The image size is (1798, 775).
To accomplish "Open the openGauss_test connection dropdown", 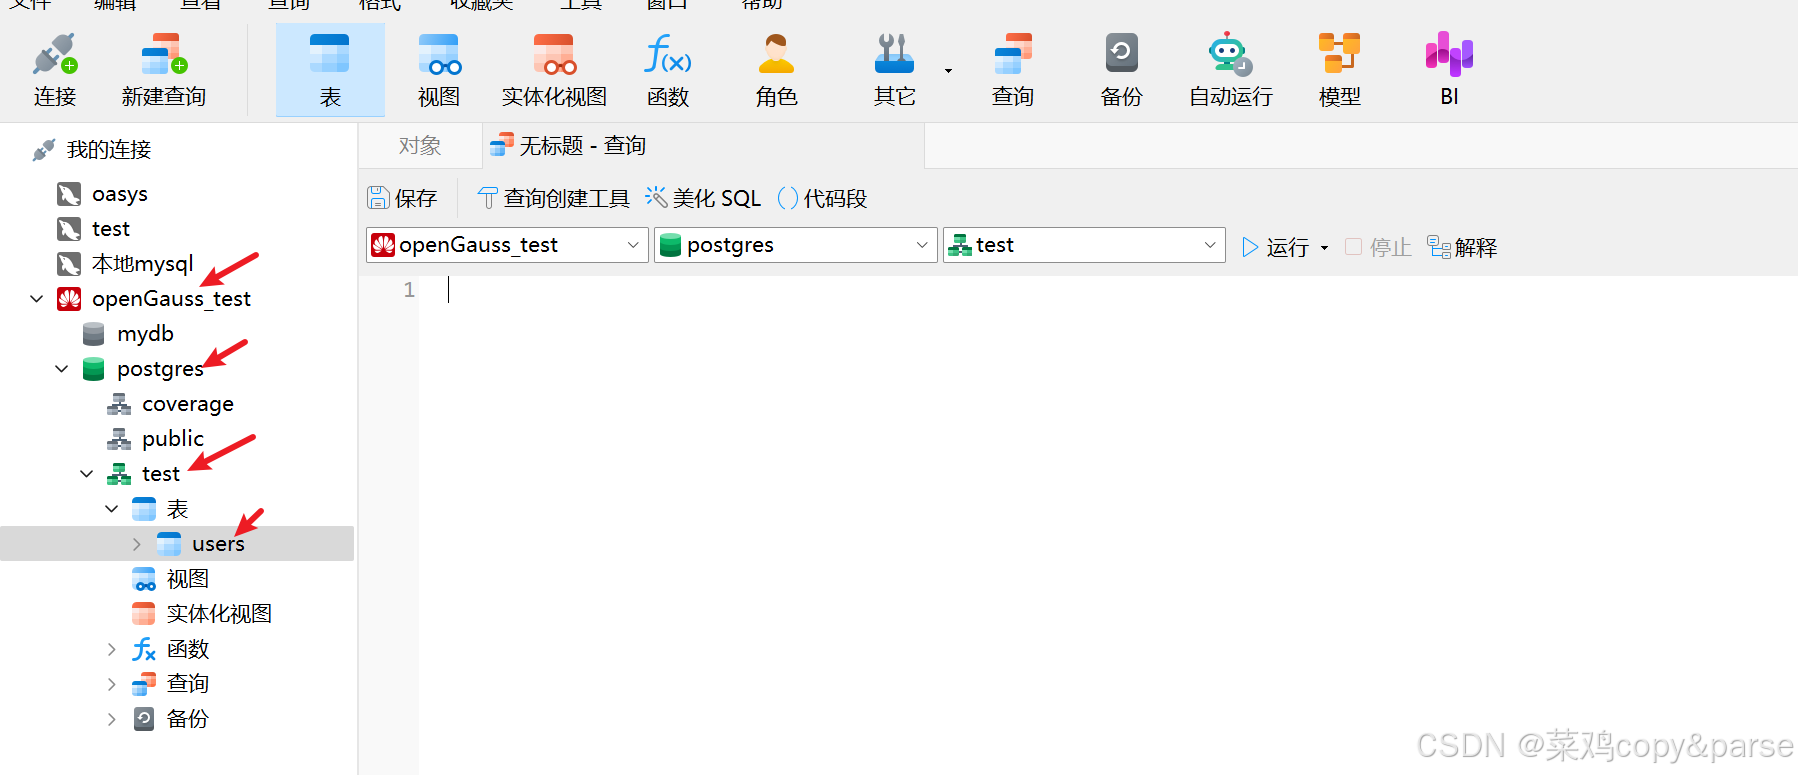I will click(x=507, y=245).
